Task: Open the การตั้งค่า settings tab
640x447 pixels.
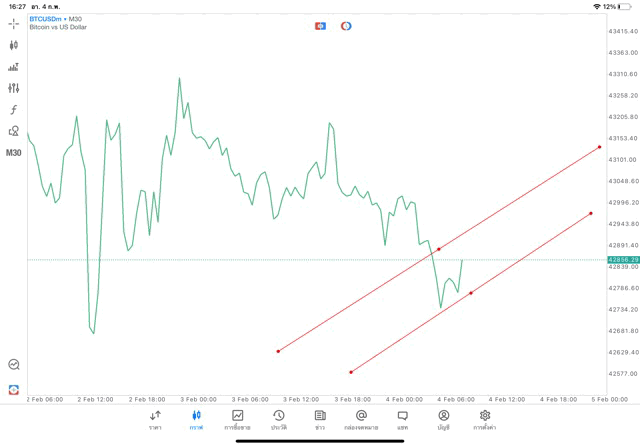Action: (485, 420)
